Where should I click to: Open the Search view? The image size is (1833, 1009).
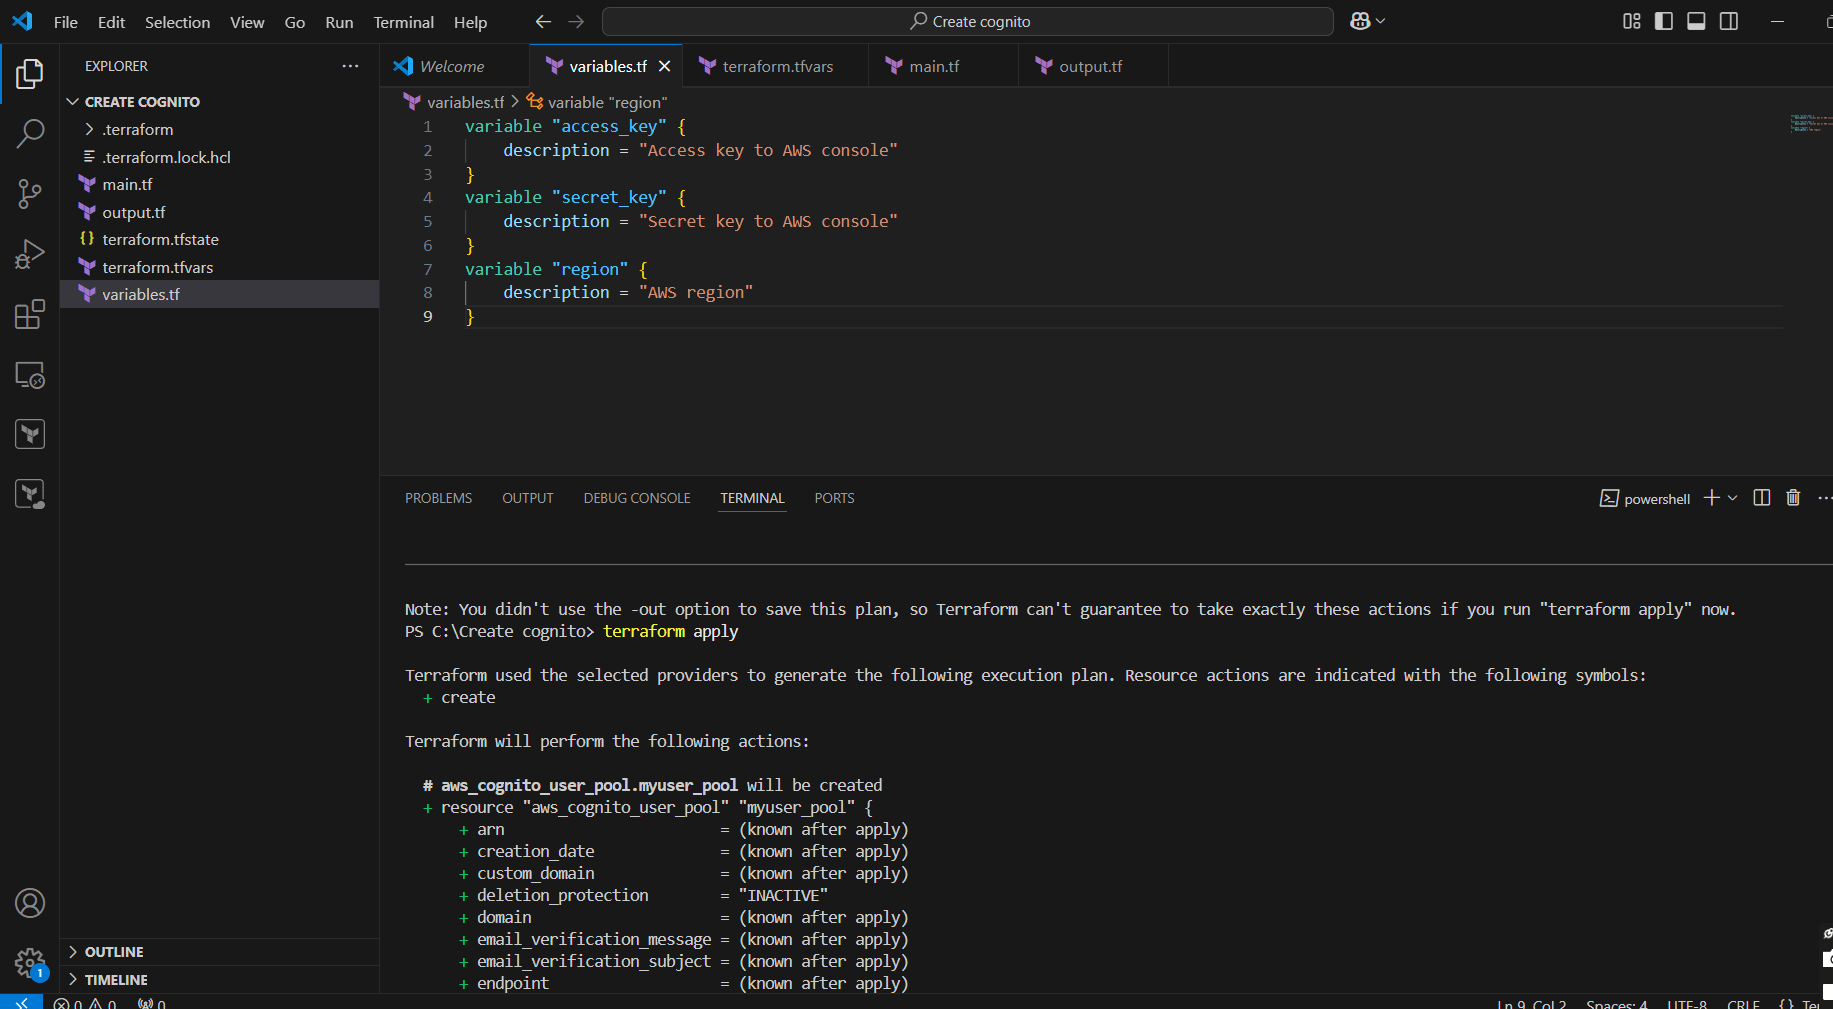tap(30, 133)
